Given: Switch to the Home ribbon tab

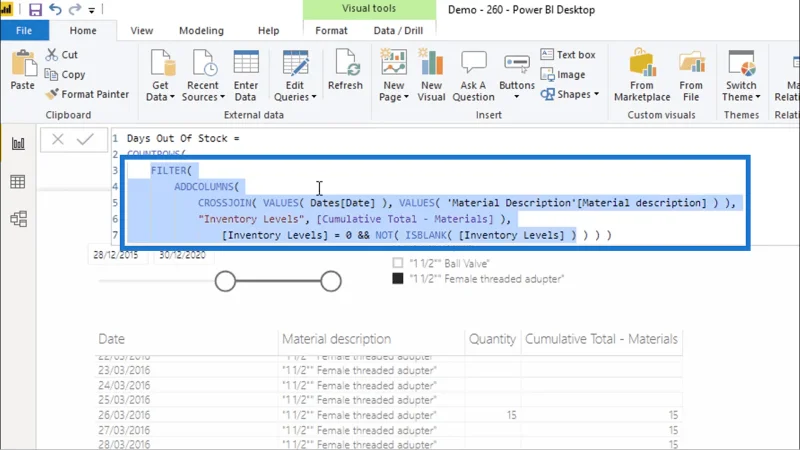Looking at the screenshot, I should coord(83,31).
